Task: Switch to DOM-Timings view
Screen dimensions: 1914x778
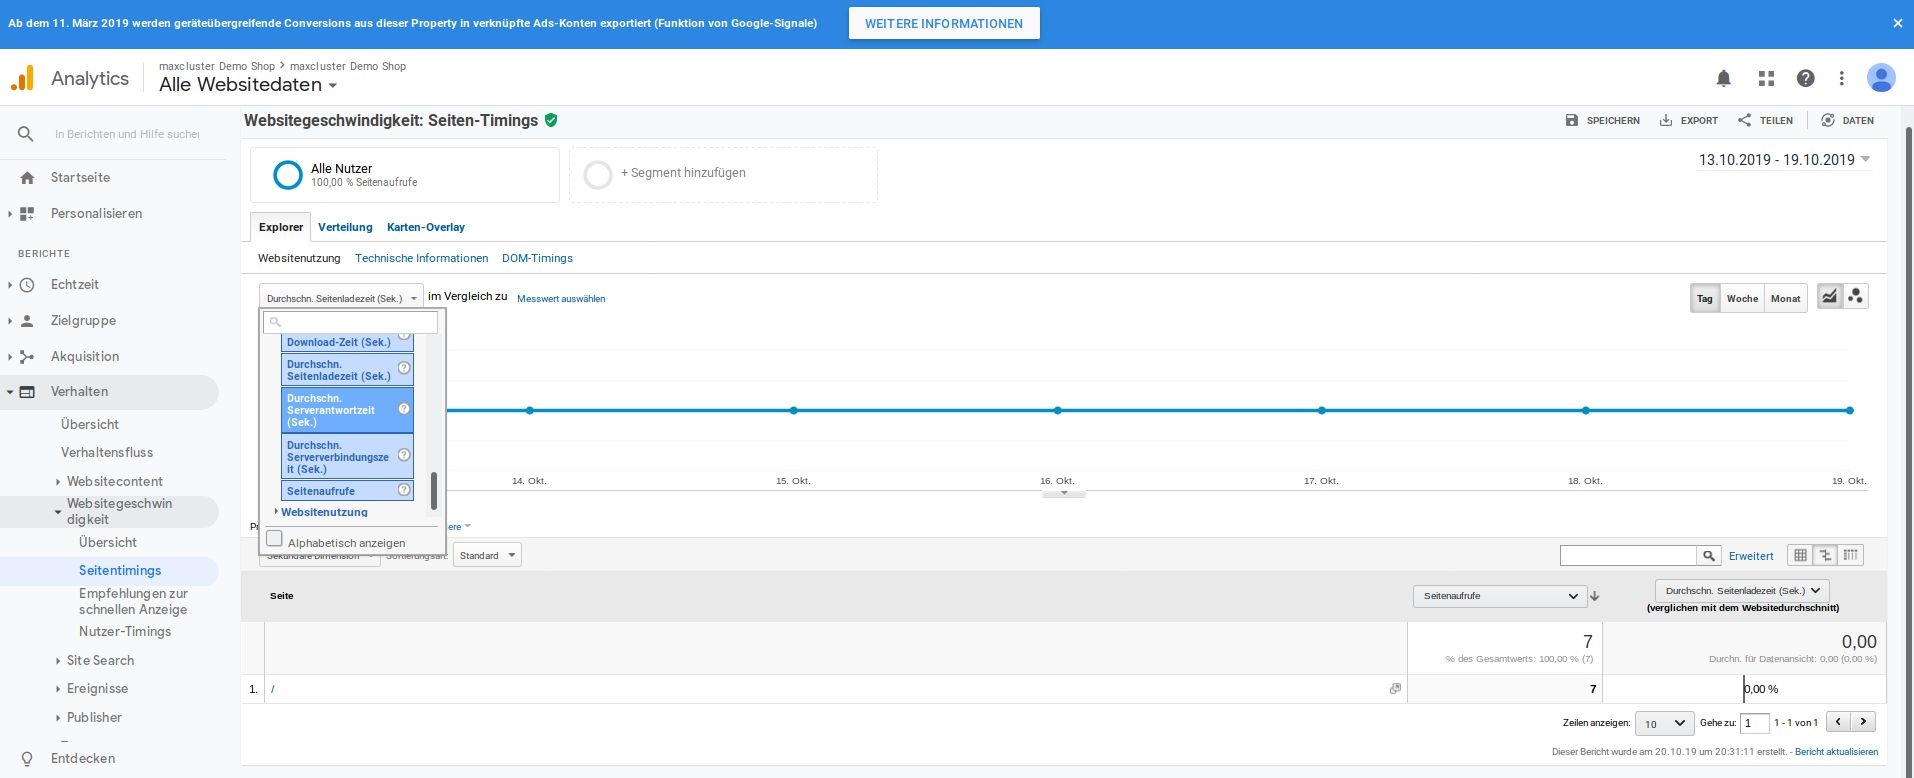Action: click(x=537, y=258)
